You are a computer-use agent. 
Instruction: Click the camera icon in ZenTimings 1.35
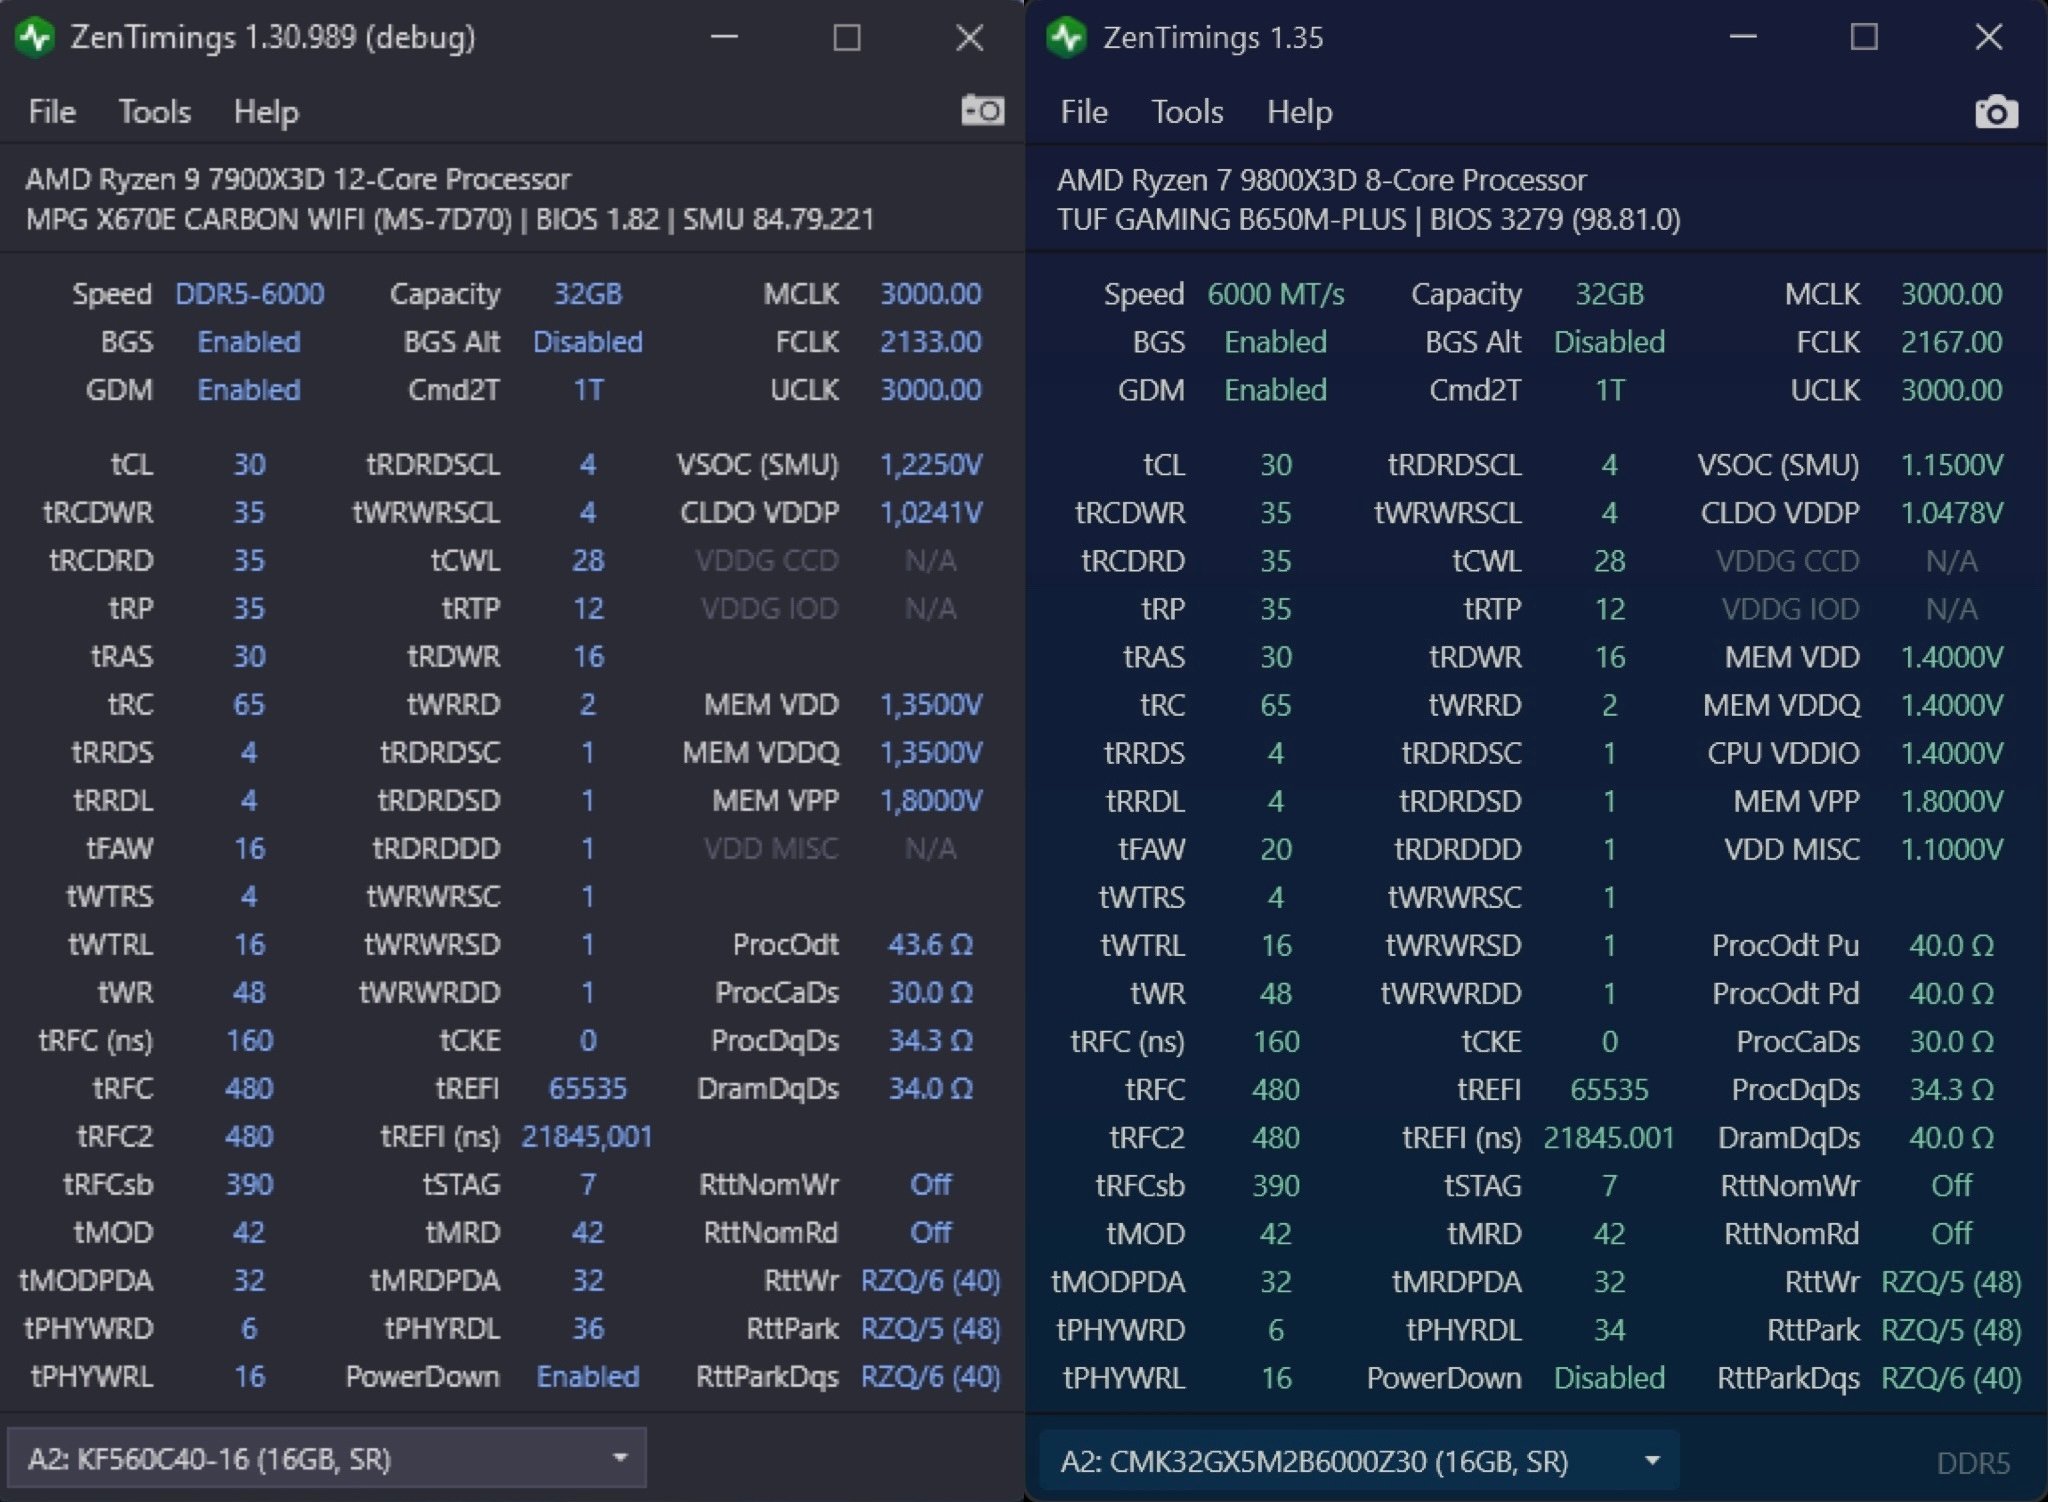[x=1996, y=112]
